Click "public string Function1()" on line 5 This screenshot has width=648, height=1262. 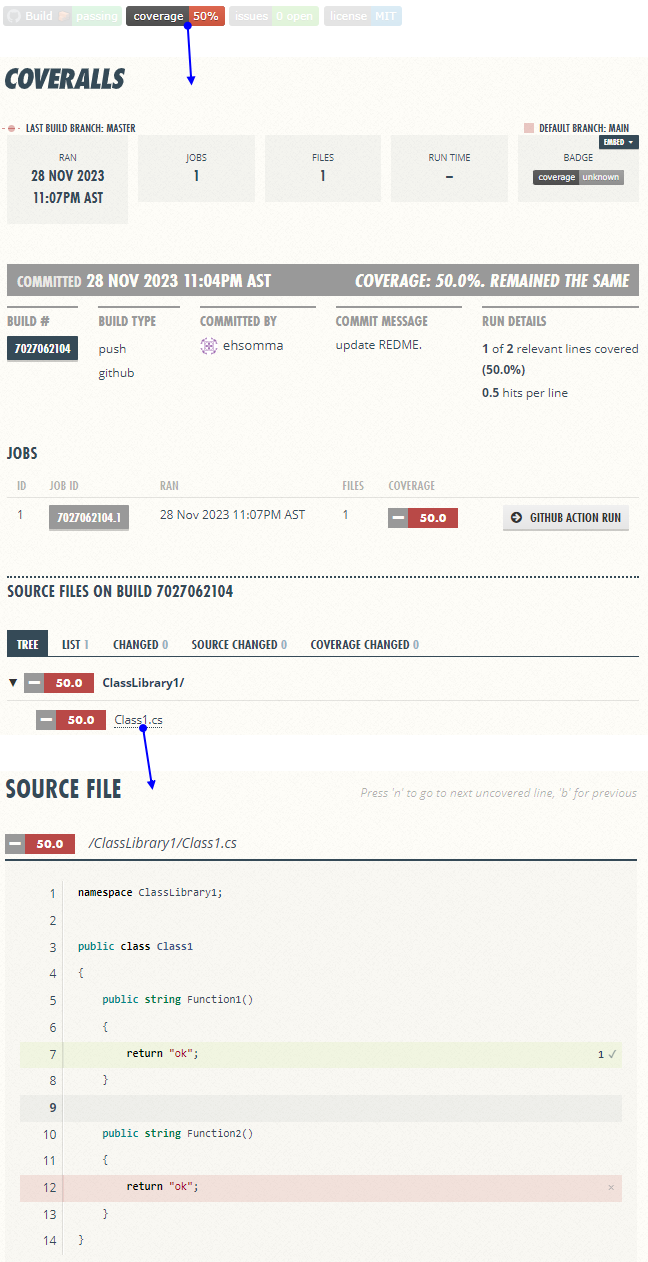178,1000
